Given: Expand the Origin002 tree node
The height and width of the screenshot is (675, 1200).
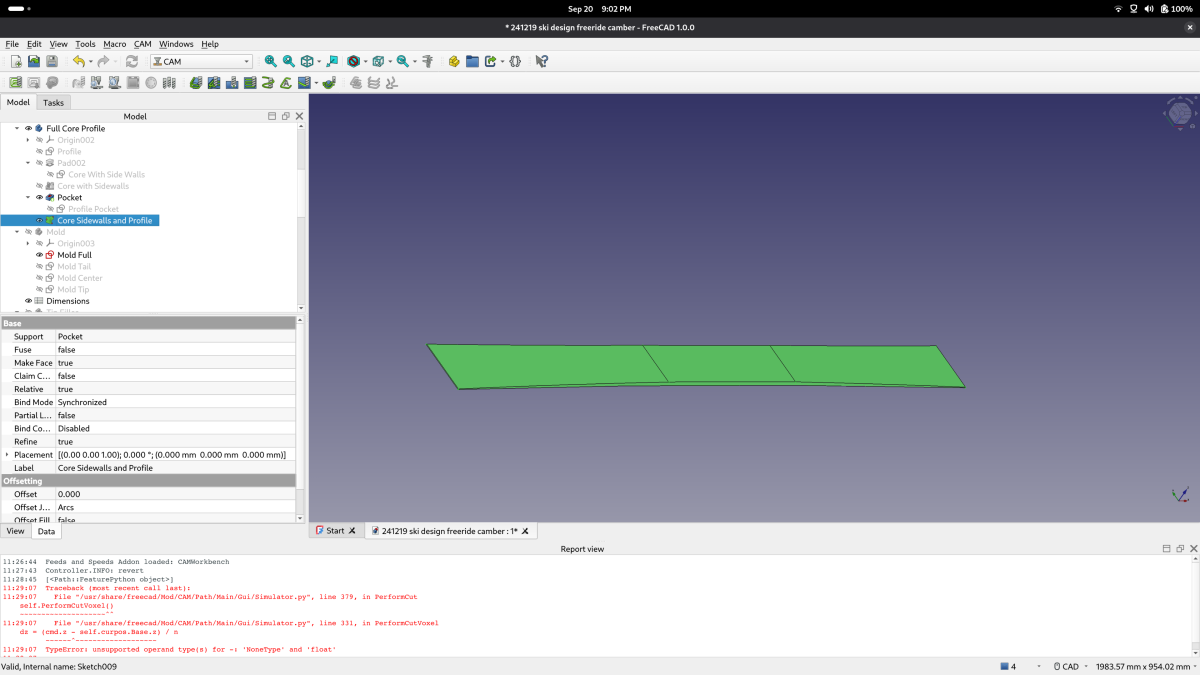Looking at the screenshot, I should click(28, 140).
